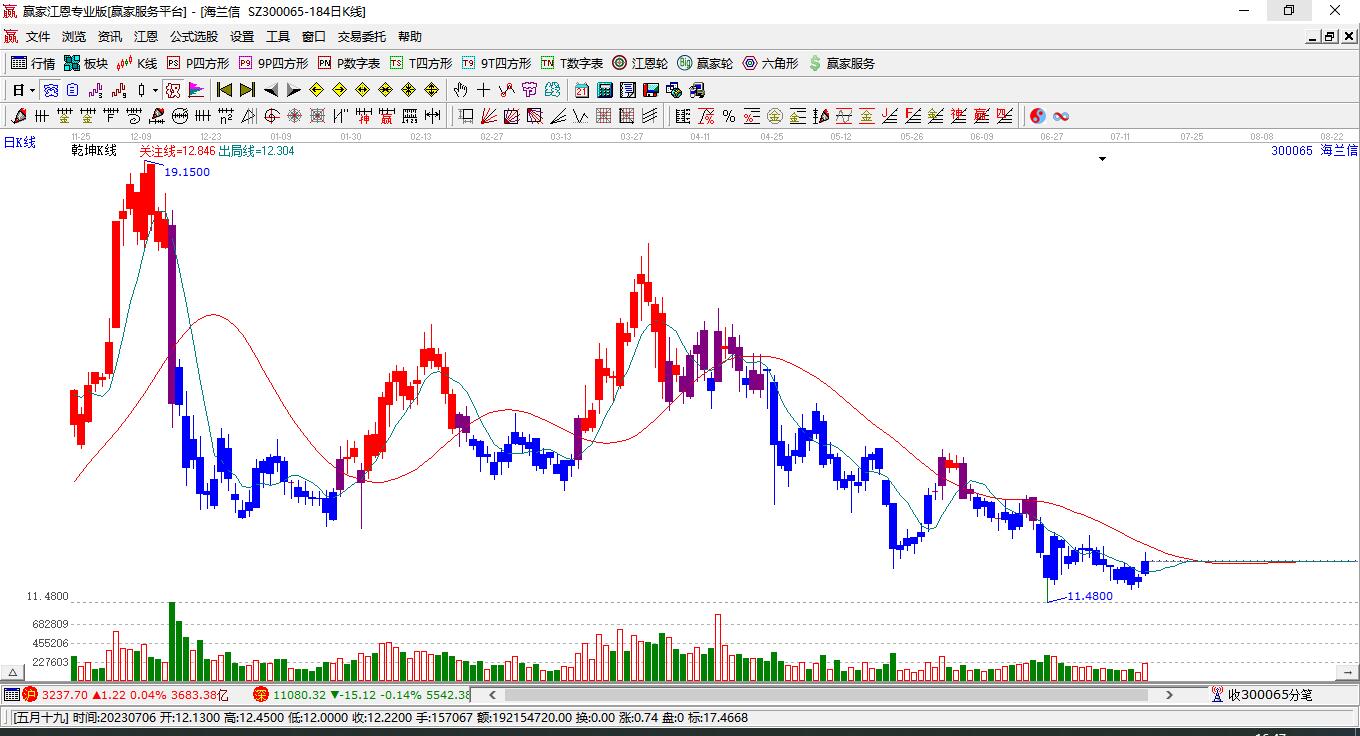Image resolution: width=1360 pixels, height=736 pixels.
Task: Select the red grid square tool
Action: 604,116
